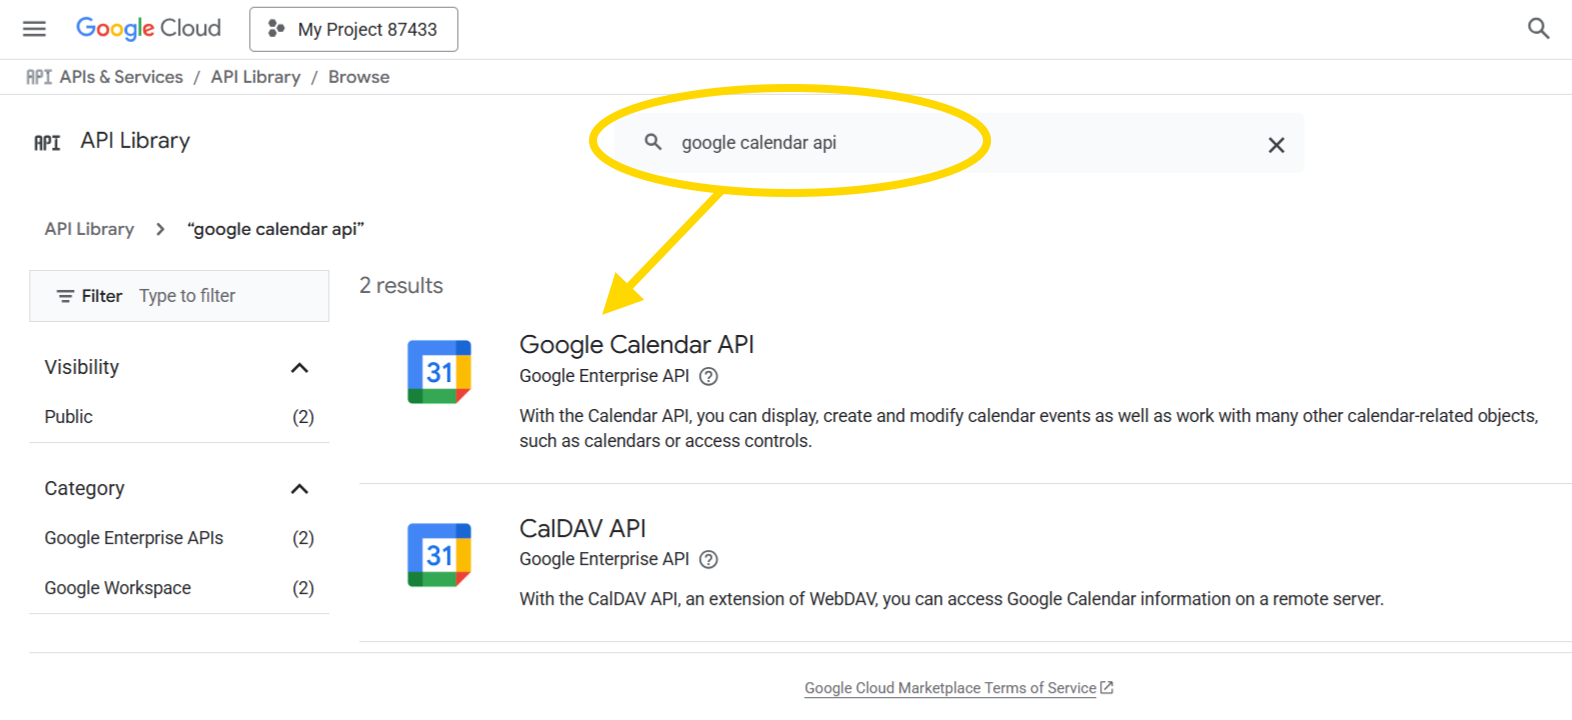This screenshot has width=1572, height=720.
Task: Open Google Cloud Marketplace Terms of Service
Action: tap(950, 687)
